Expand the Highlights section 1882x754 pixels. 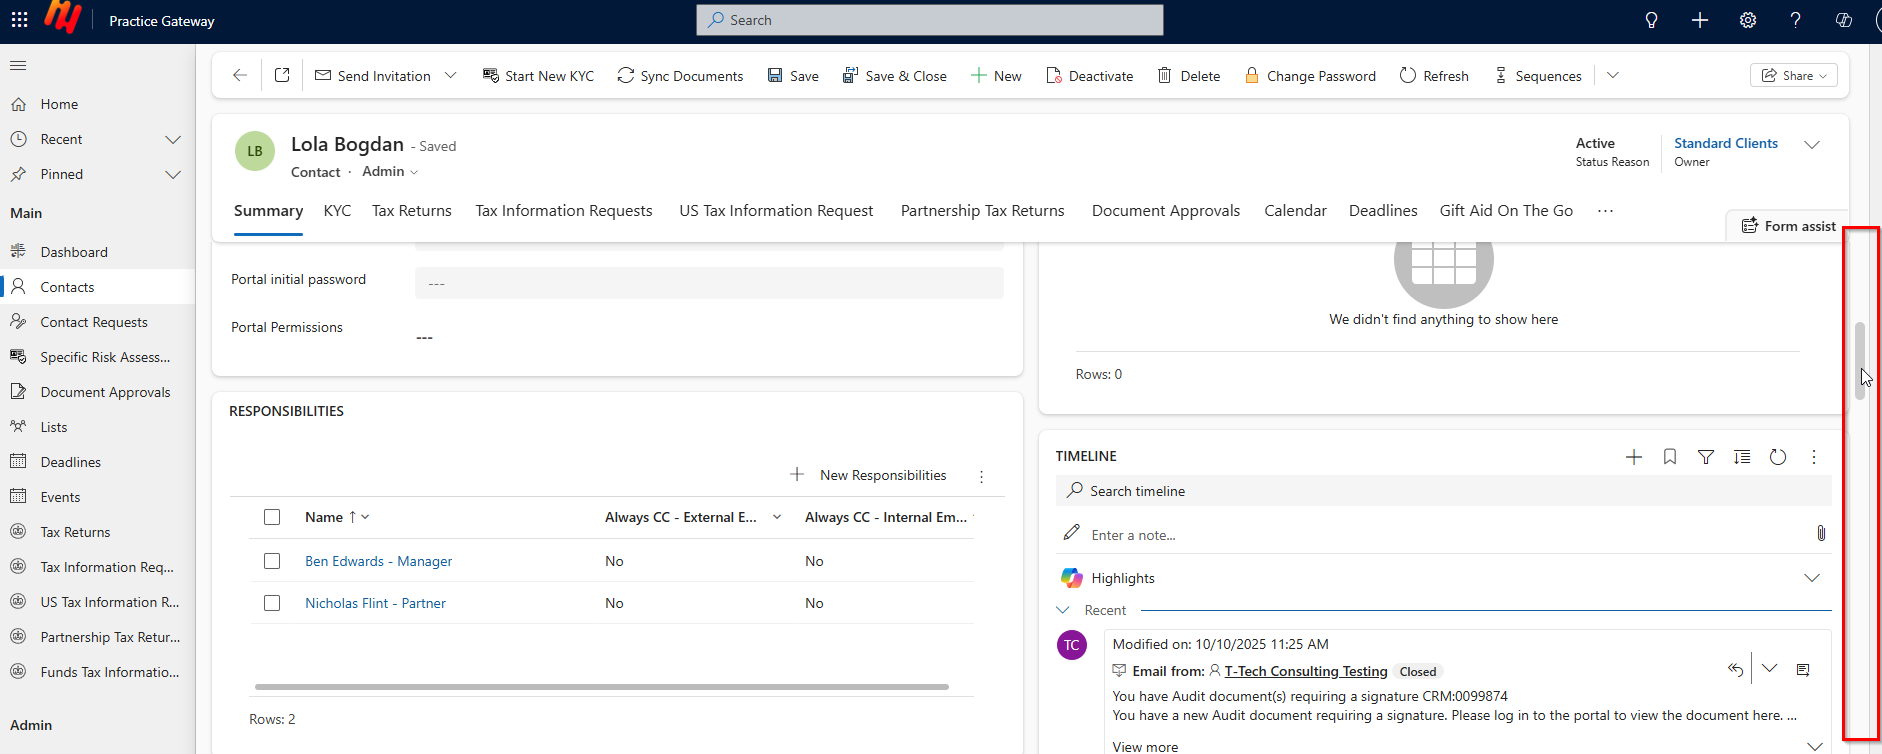1811,578
